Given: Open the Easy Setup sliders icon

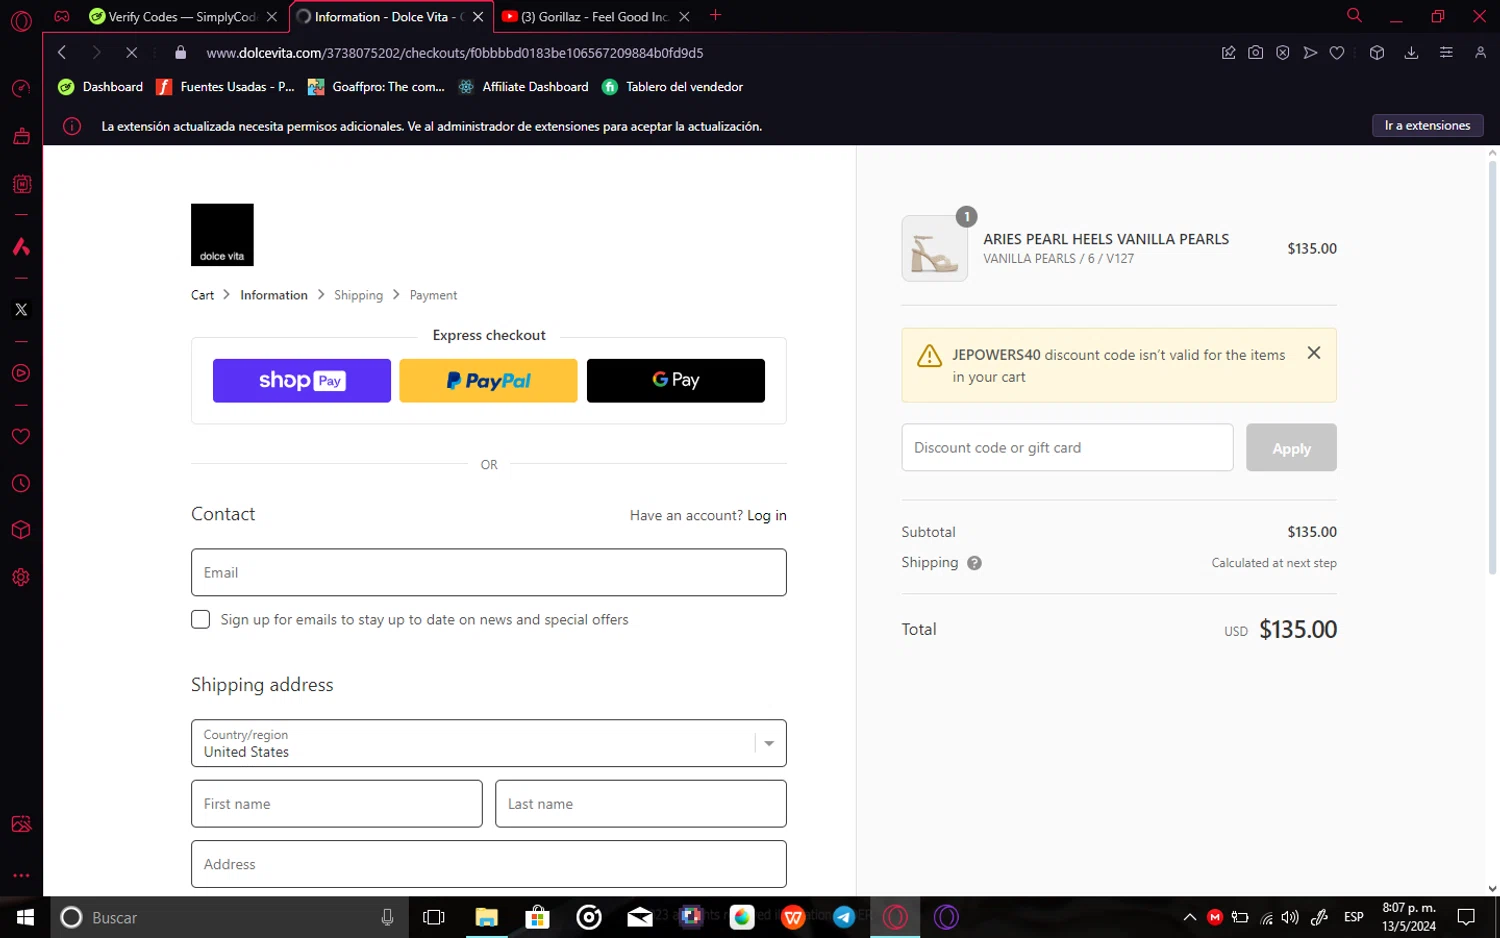Looking at the screenshot, I should [1446, 52].
